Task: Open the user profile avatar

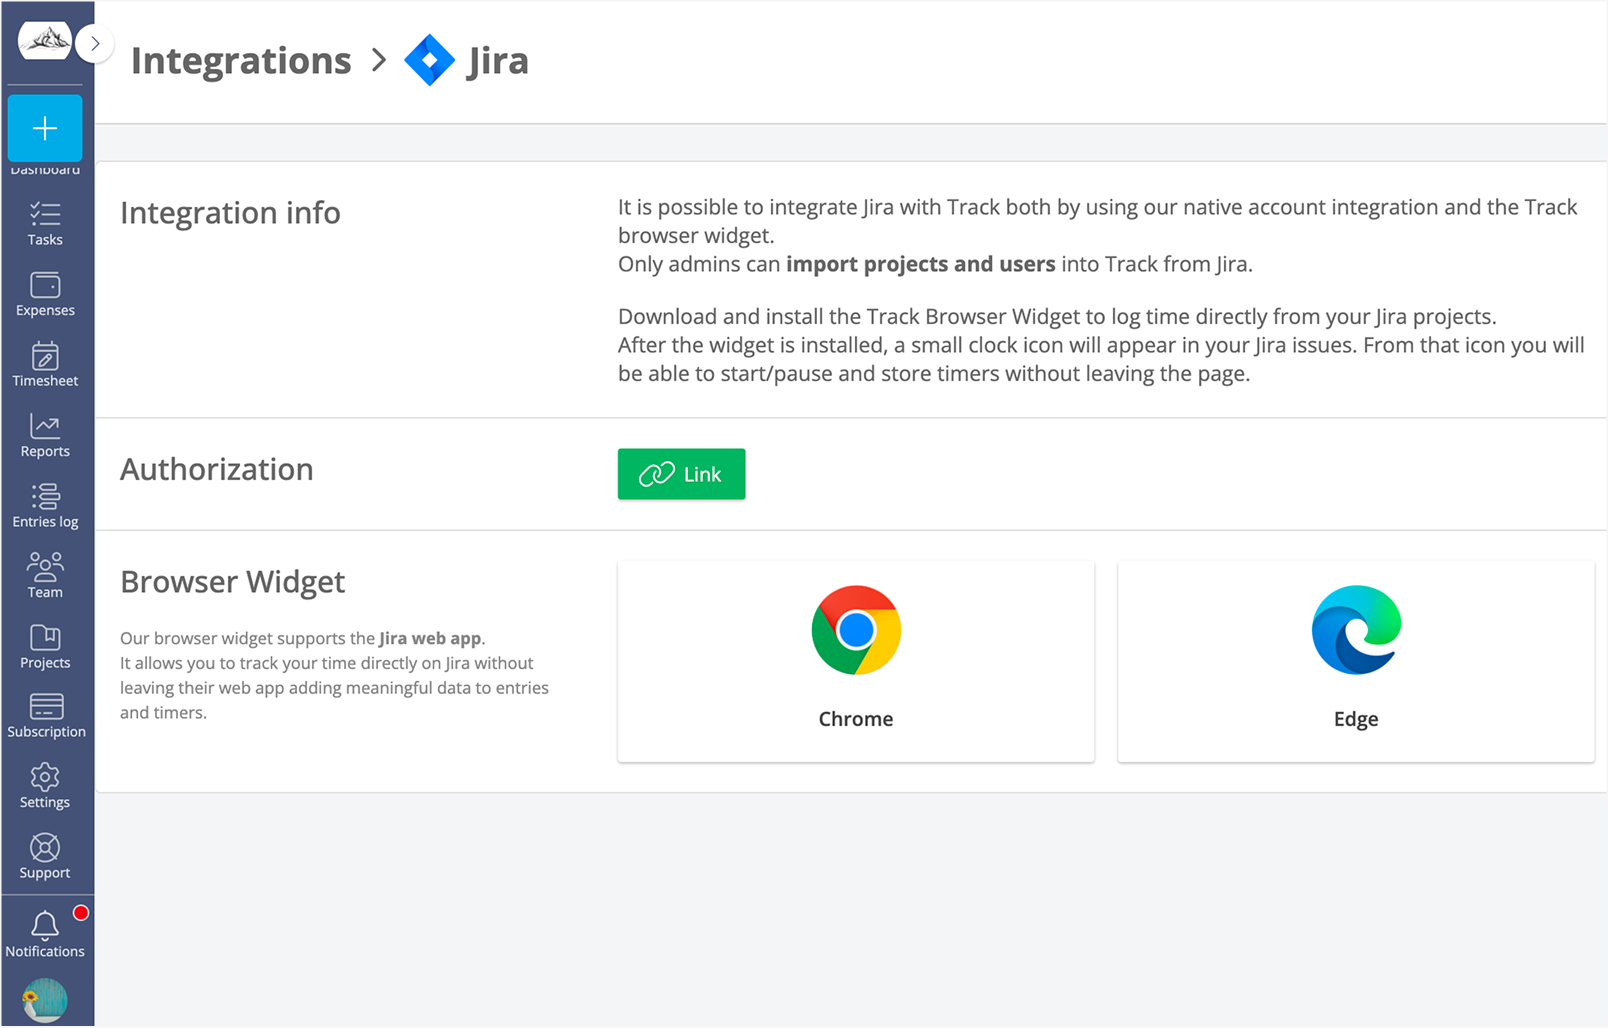Action: 45,999
